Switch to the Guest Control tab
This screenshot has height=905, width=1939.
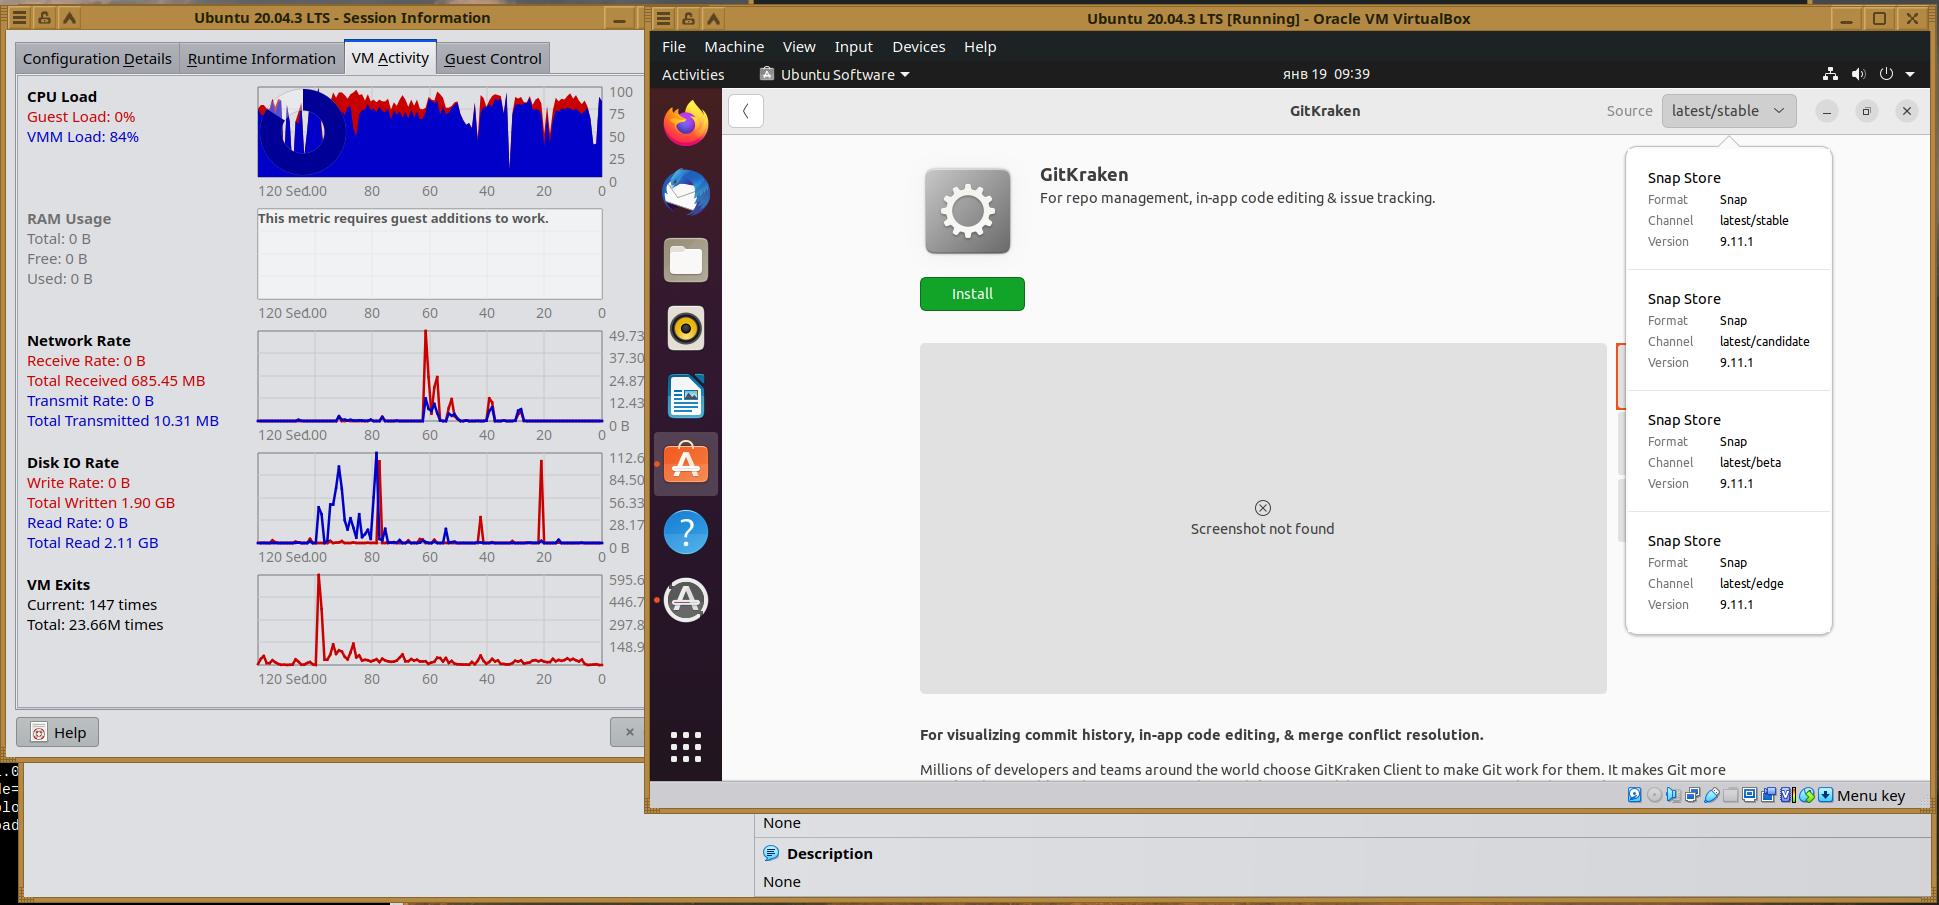(x=493, y=58)
